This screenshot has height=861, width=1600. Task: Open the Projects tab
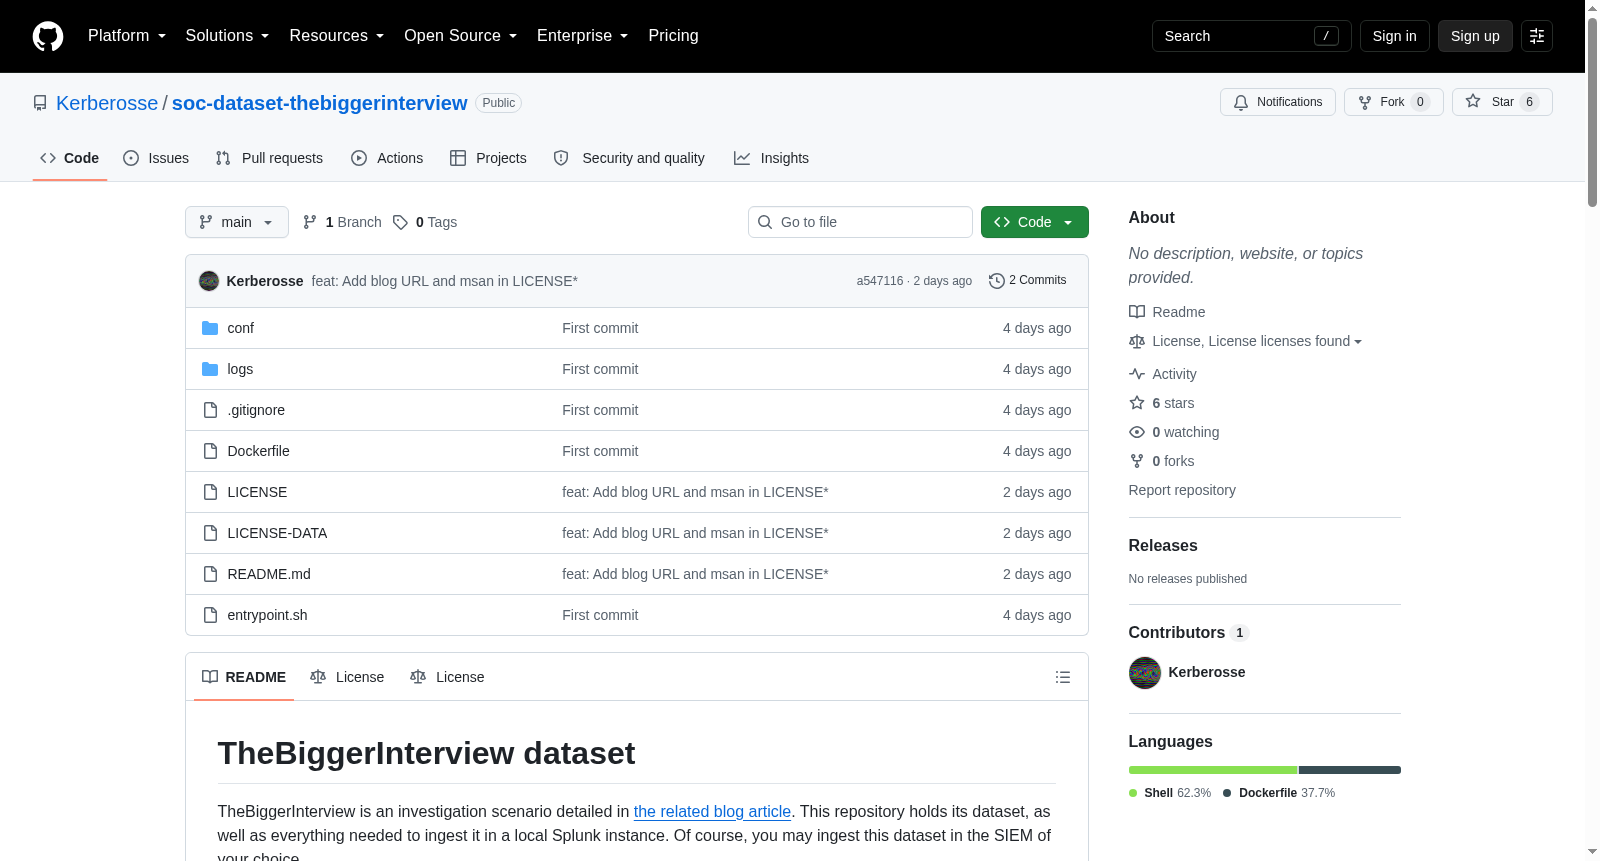click(x=488, y=158)
